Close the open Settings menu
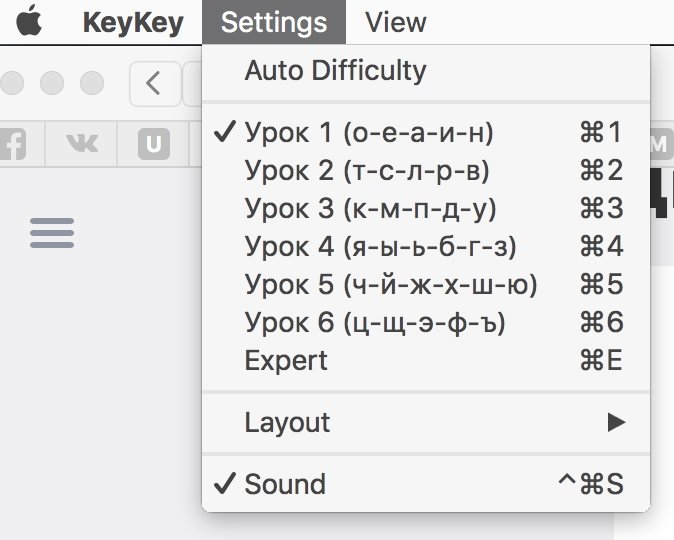 [274, 22]
